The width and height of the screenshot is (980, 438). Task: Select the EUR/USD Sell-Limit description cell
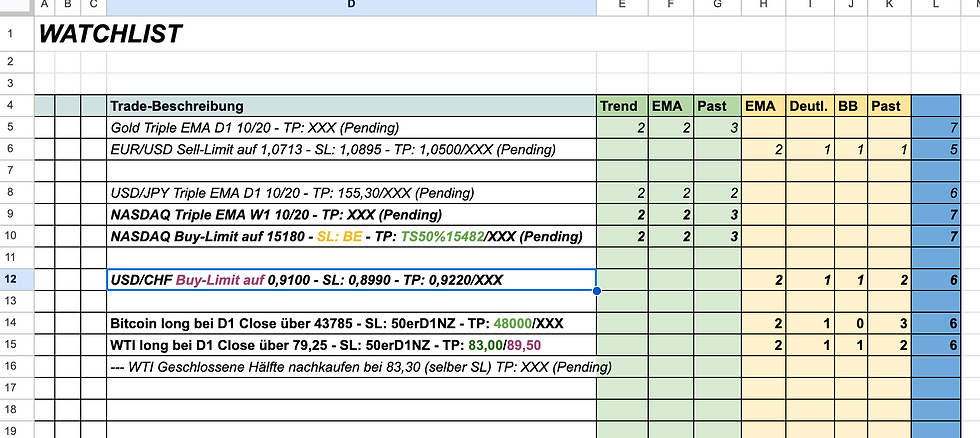click(x=351, y=149)
